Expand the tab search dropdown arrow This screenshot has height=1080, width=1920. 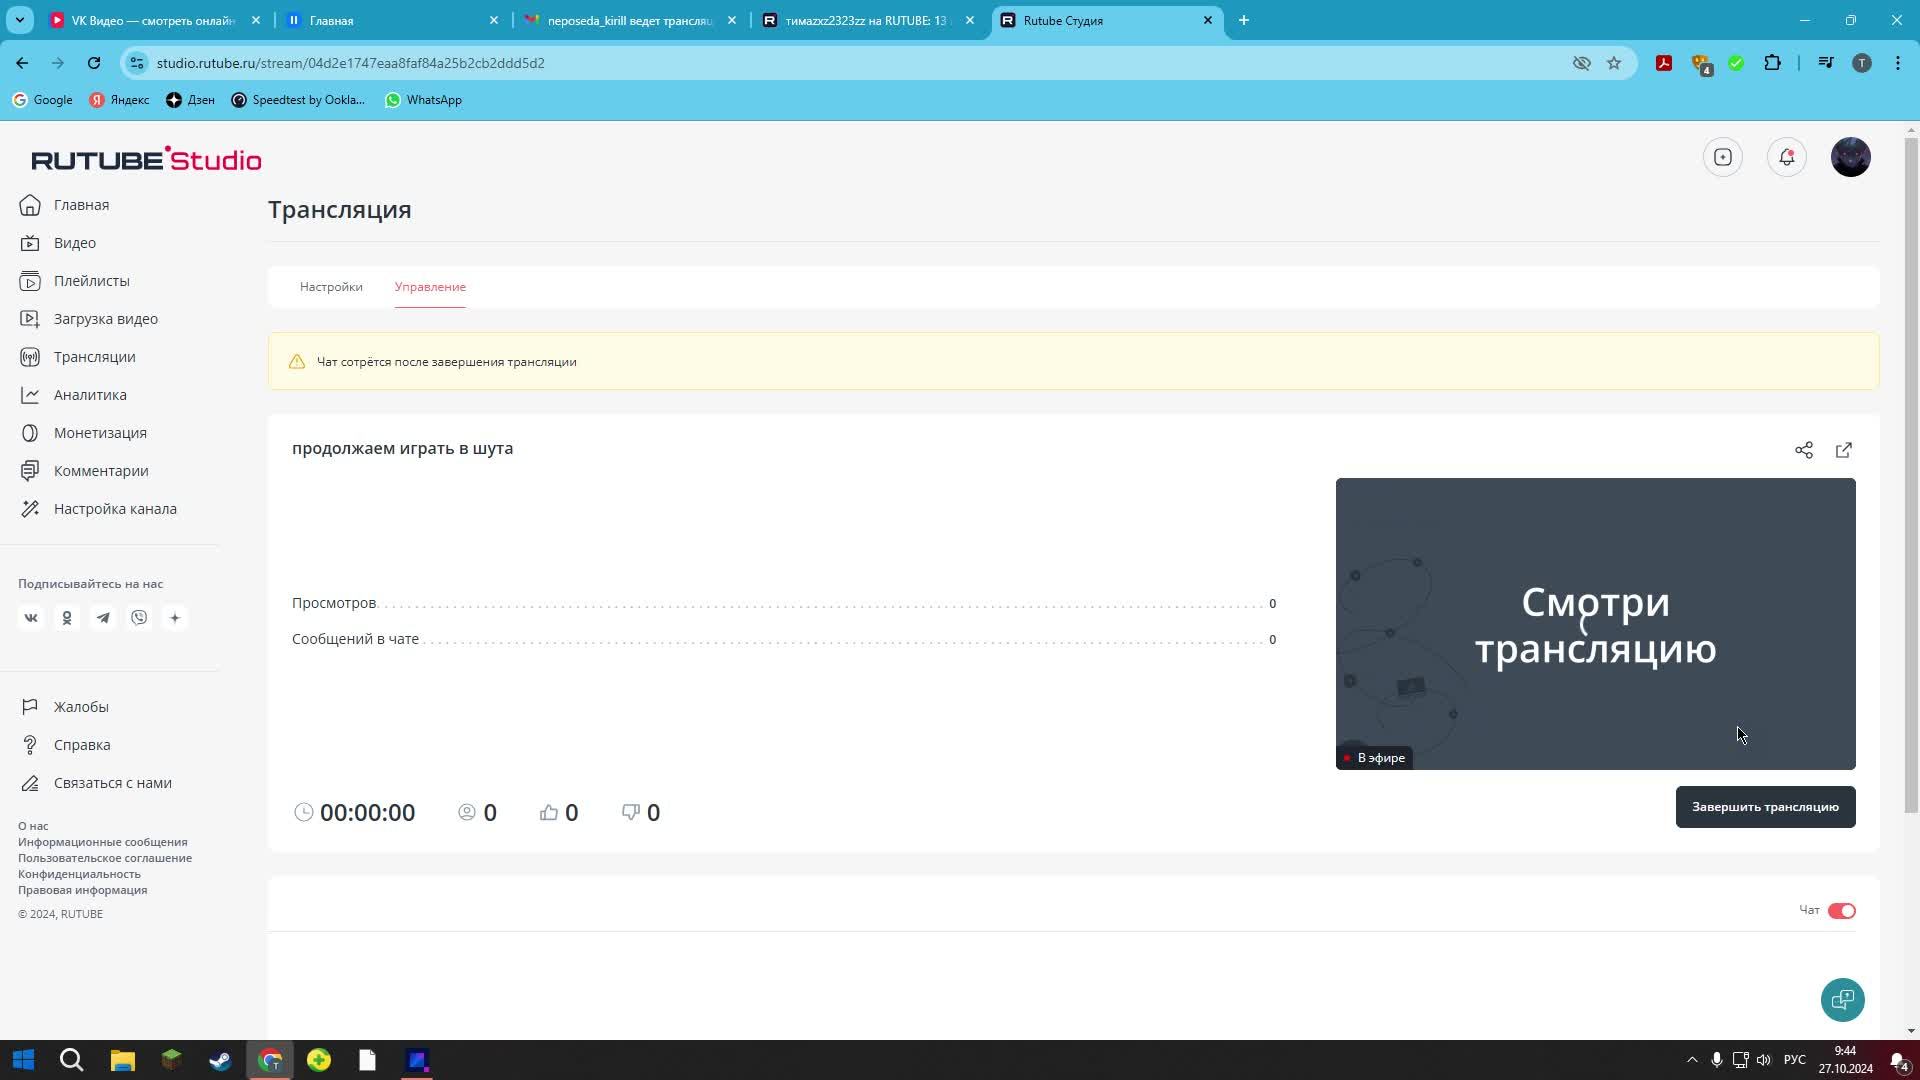coord(19,20)
